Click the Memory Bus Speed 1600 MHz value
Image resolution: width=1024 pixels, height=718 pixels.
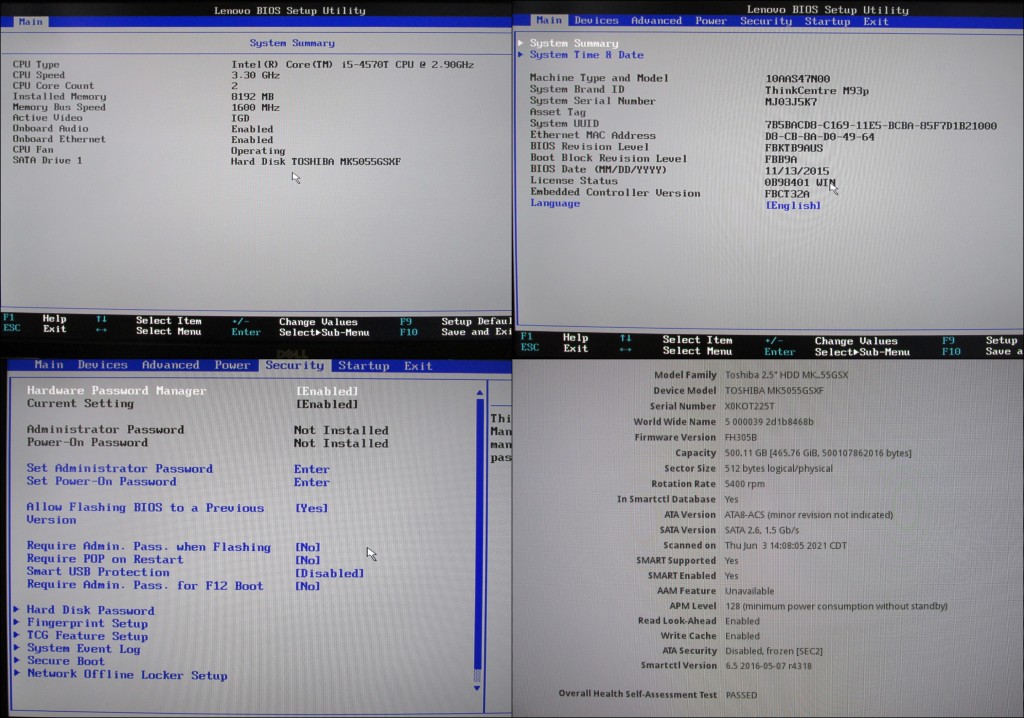pos(255,108)
